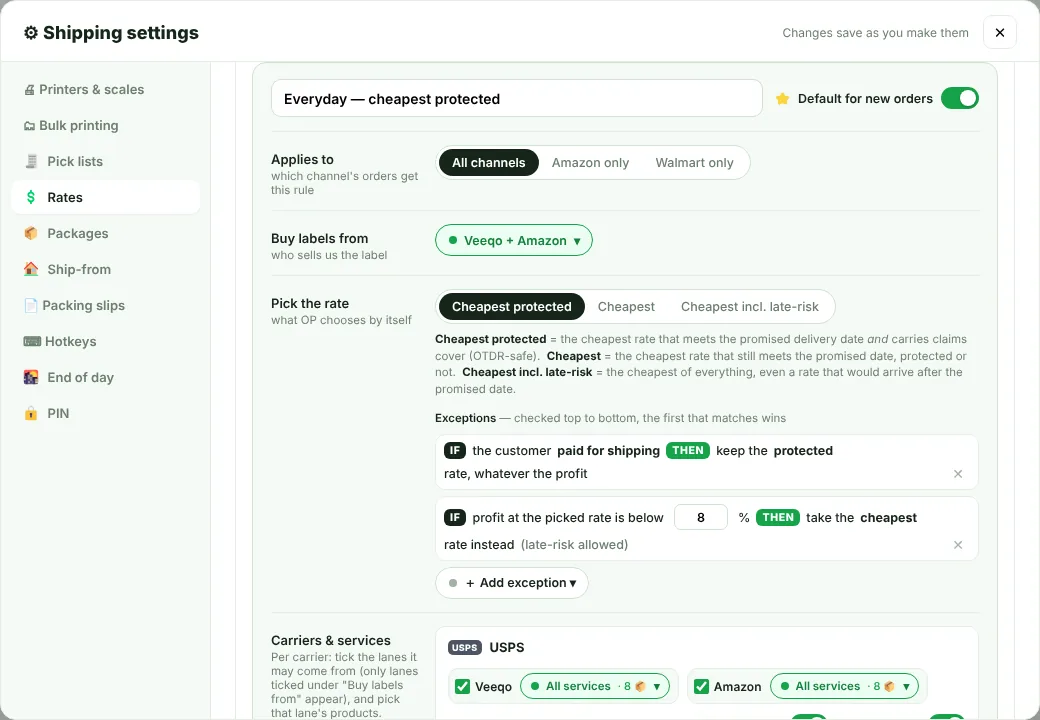Click the Packing slips page icon
The image size is (1040, 720).
click(x=31, y=305)
